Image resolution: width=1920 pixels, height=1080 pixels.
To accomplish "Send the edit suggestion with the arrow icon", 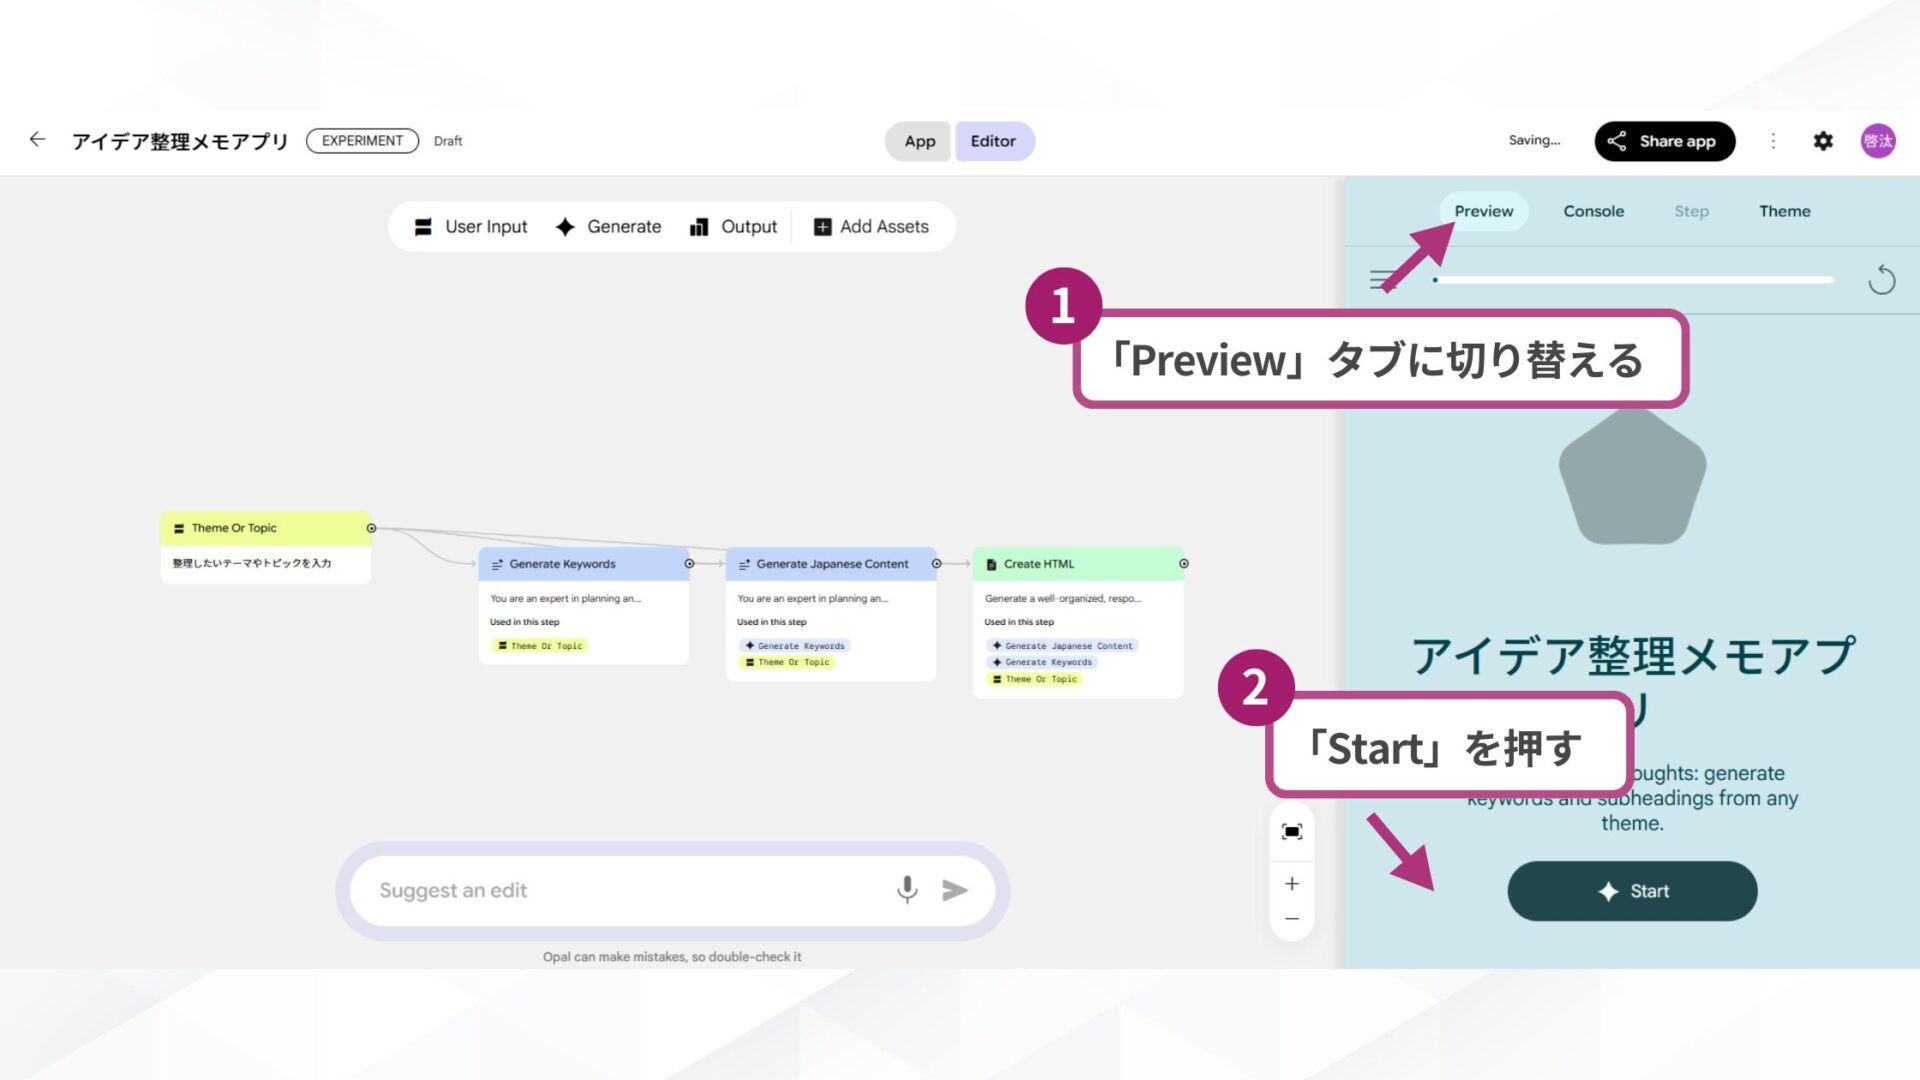I will coord(954,889).
